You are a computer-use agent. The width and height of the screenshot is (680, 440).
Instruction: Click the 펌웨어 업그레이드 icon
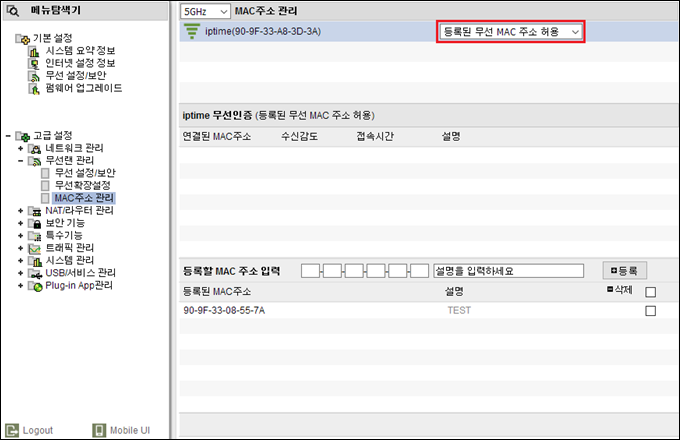pyautogui.click(x=34, y=88)
